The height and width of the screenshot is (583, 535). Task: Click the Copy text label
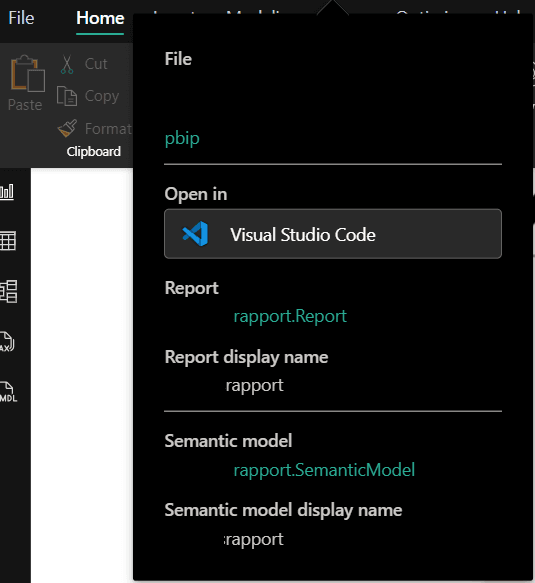(102, 96)
